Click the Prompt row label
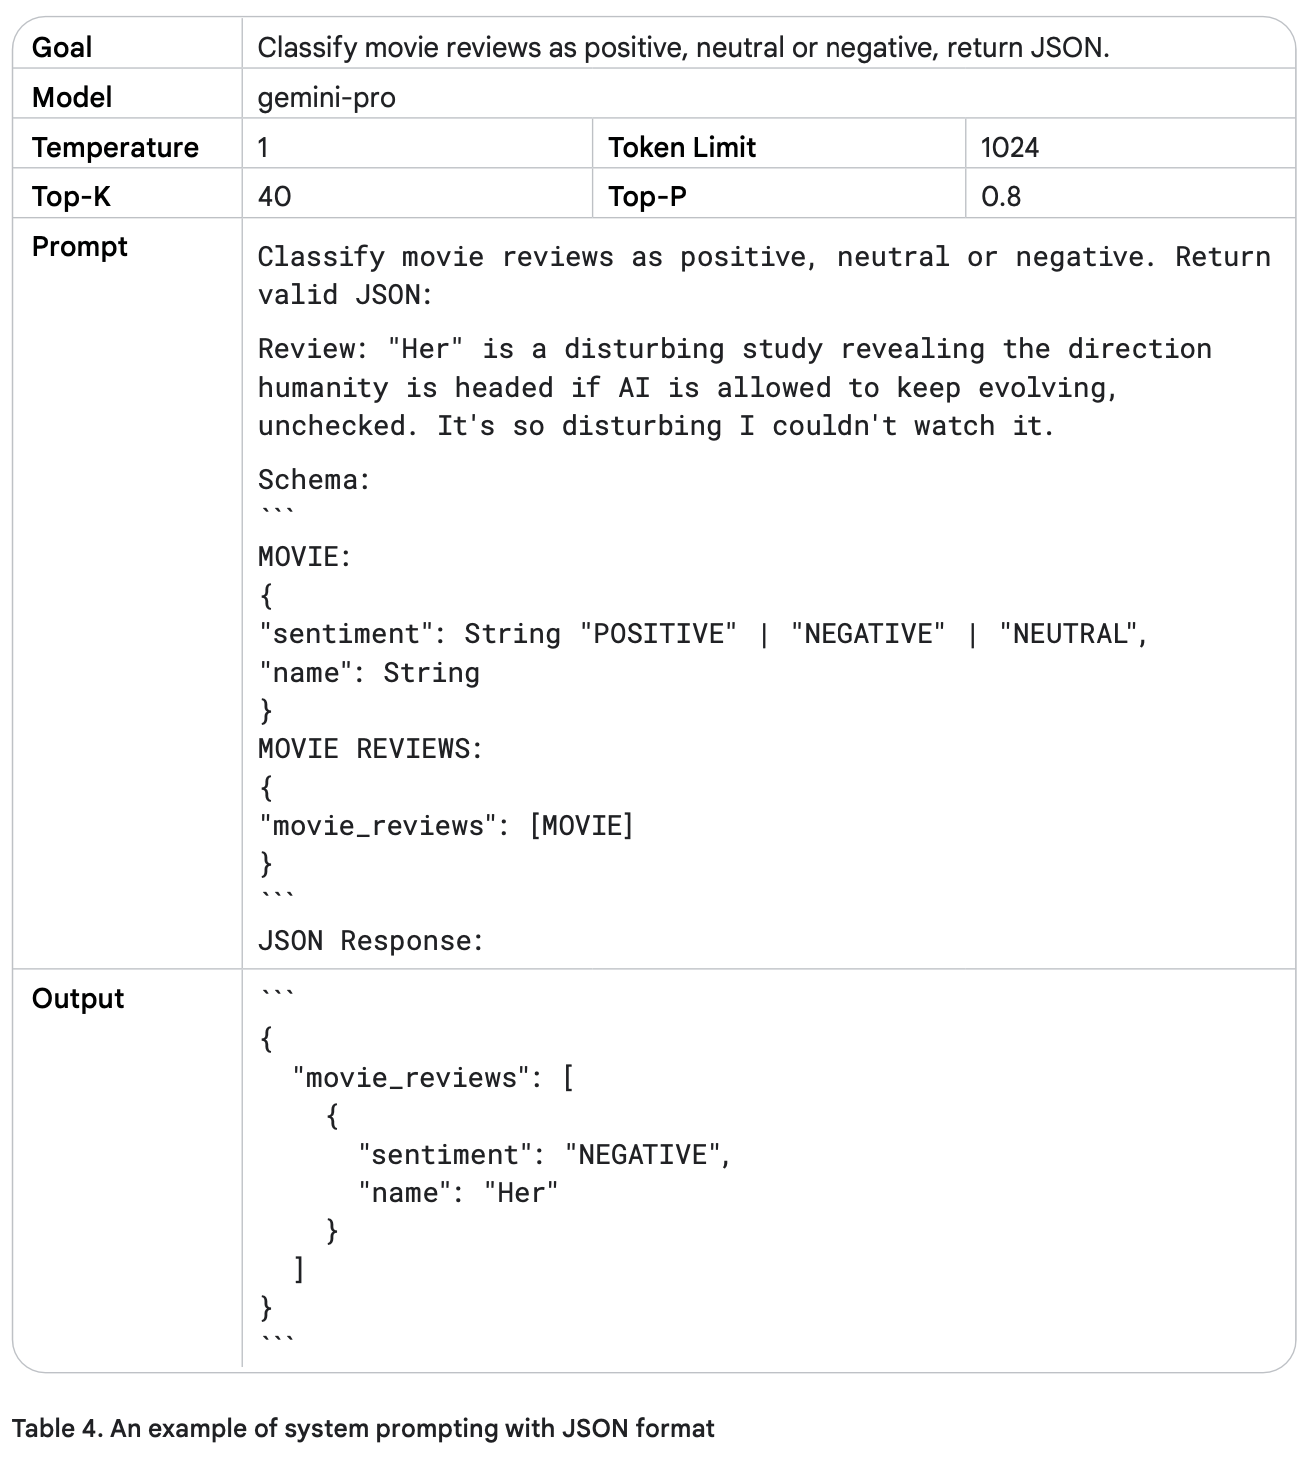The width and height of the screenshot is (1306, 1458). pyautogui.click(x=80, y=247)
